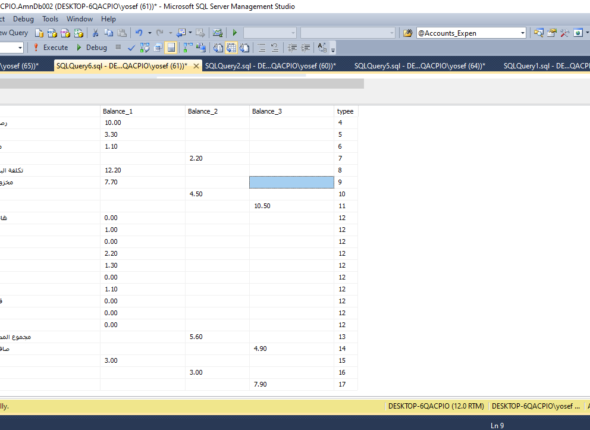Copy selection using toolbar Copy icon
The image size is (590, 430).
(109, 33)
